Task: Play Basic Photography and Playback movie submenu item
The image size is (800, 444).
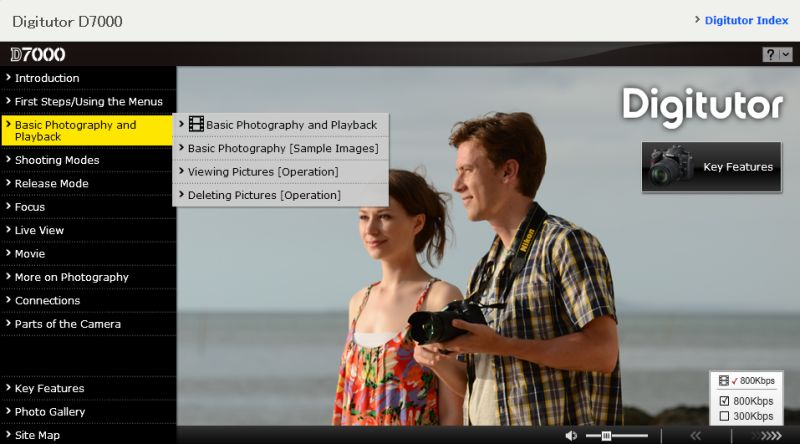Action: click(x=281, y=125)
